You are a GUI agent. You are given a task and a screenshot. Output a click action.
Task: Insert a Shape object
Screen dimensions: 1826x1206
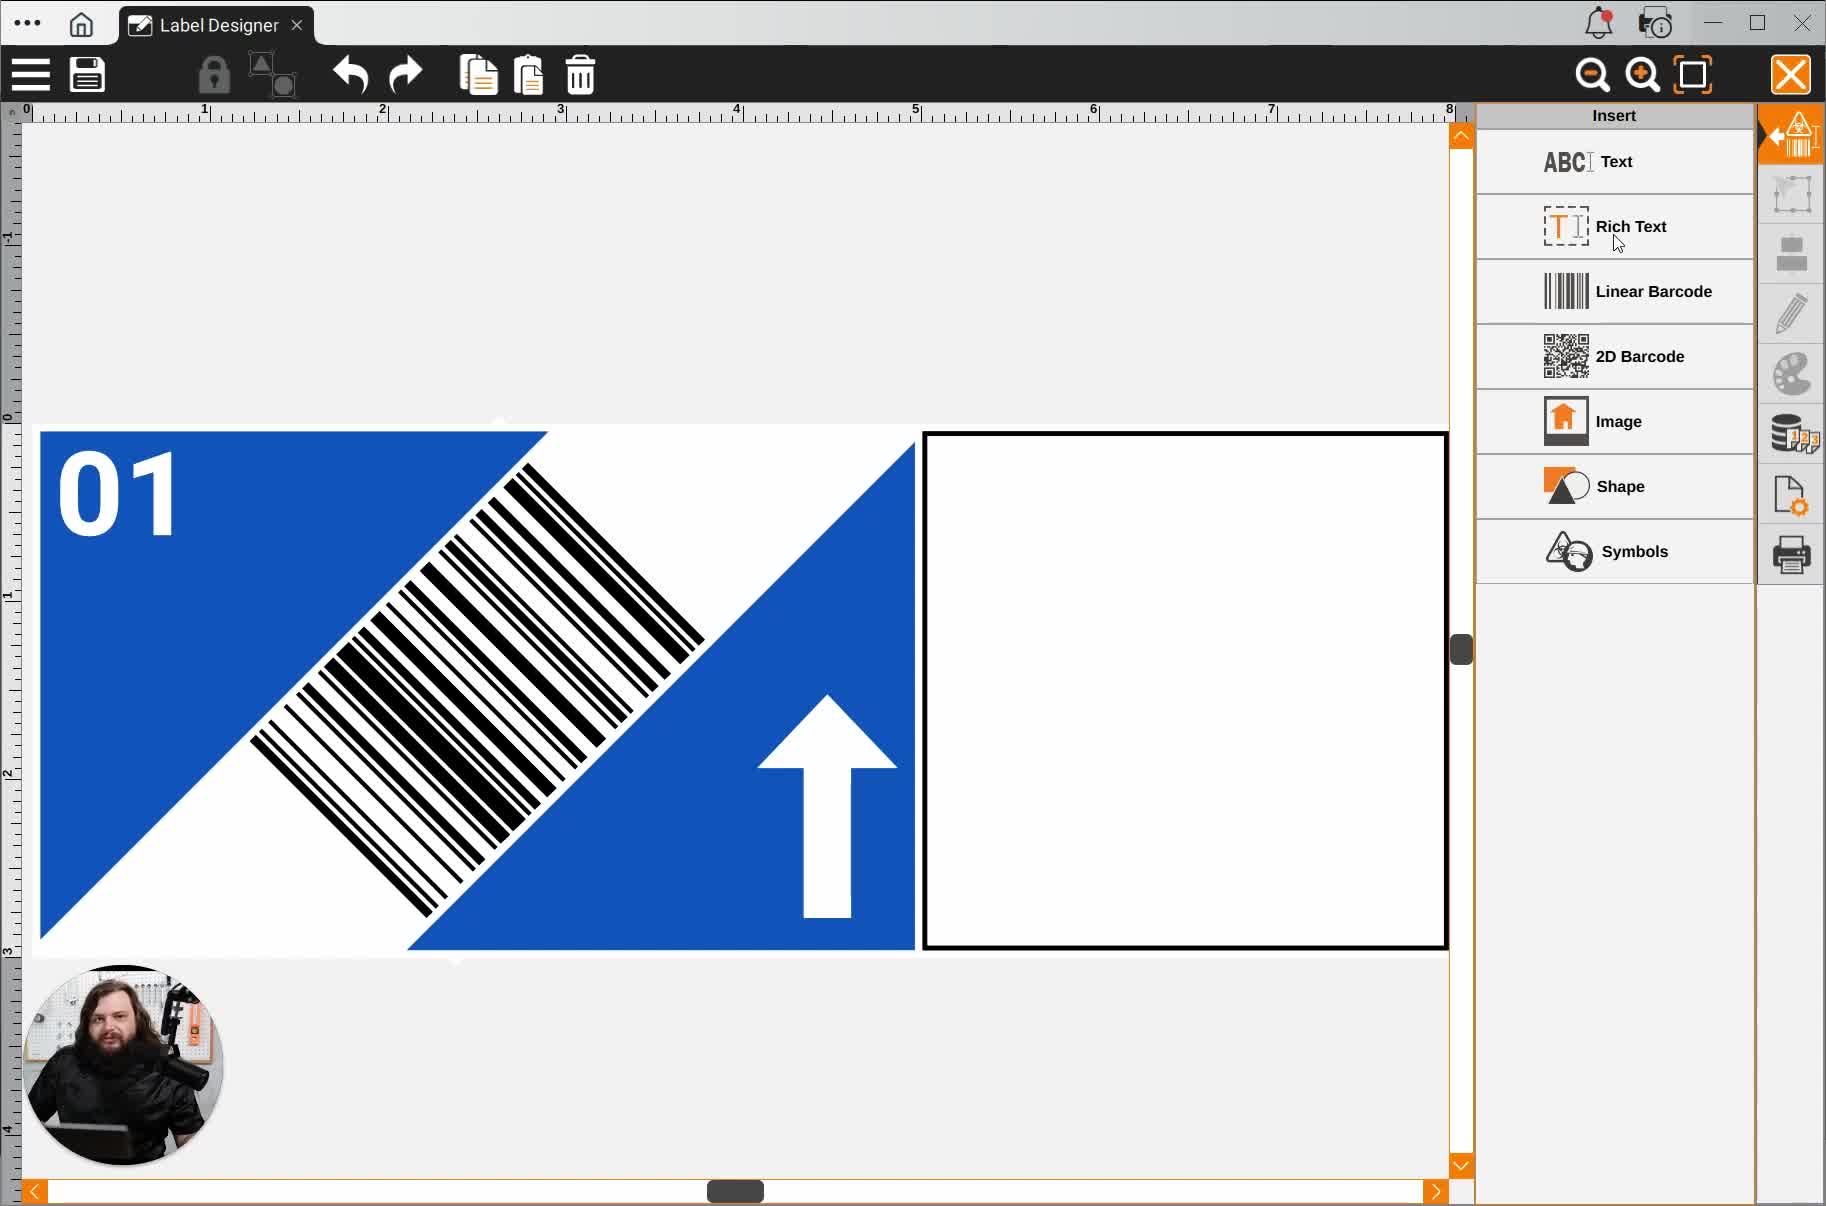pyautogui.click(x=1615, y=487)
